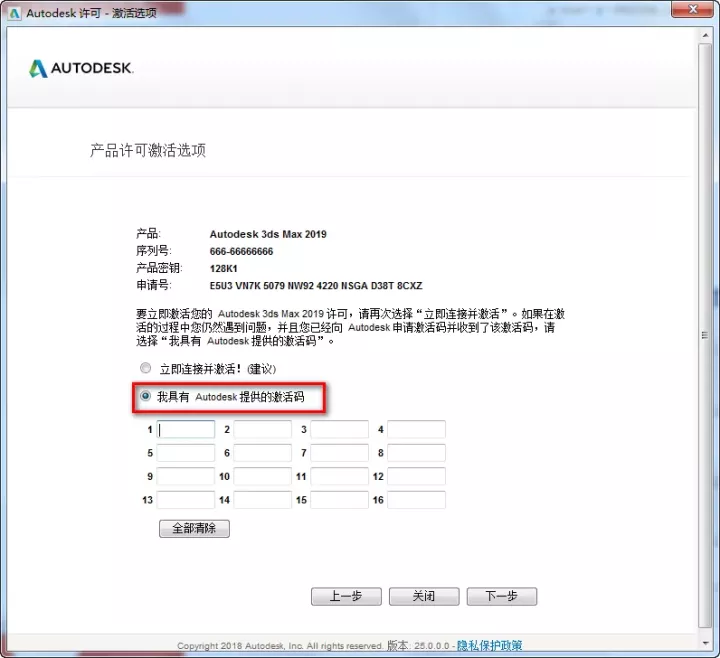Proceed with the 下一步 button
The width and height of the screenshot is (720, 658).
pos(501,596)
